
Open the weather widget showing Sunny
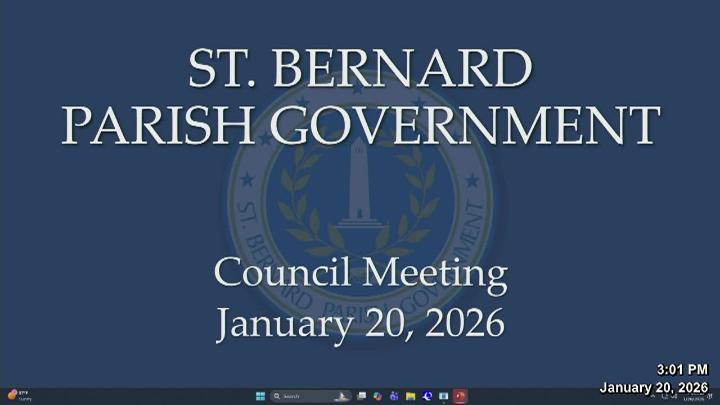[20, 396]
